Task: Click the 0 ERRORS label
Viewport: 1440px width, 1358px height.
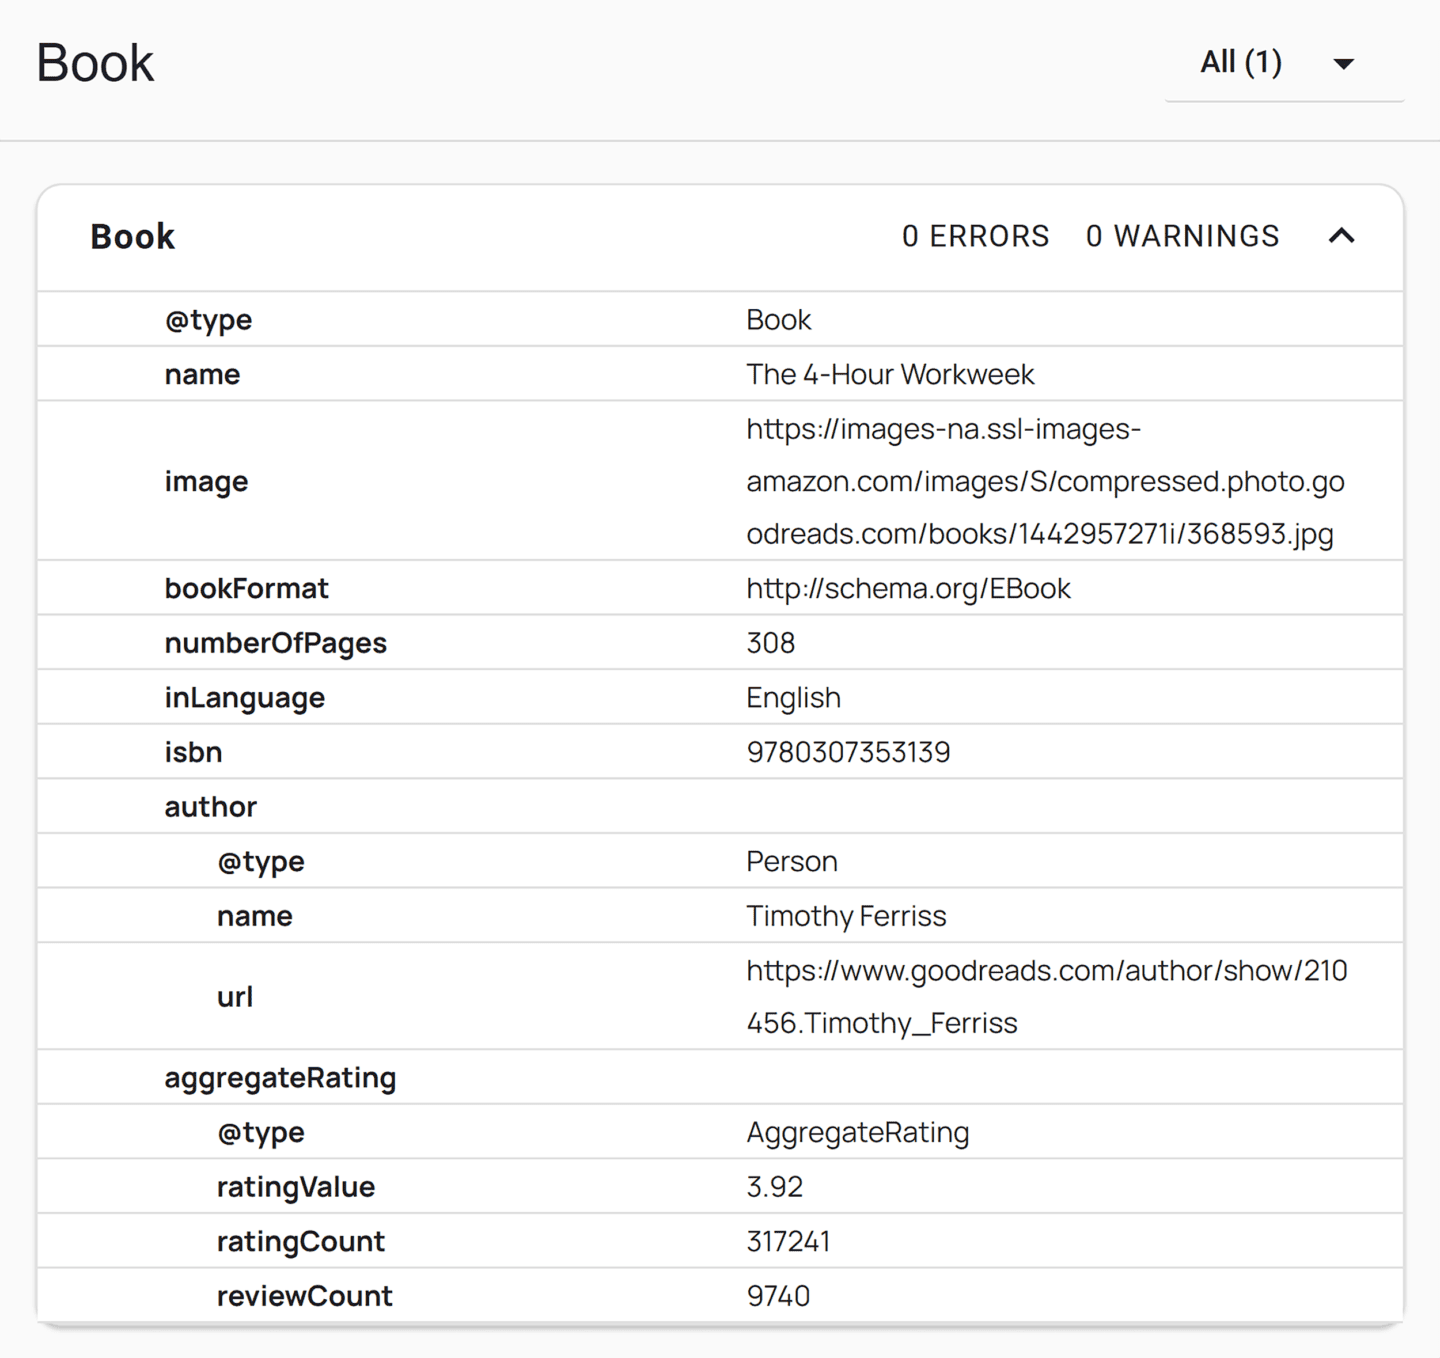Action: tap(975, 236)
